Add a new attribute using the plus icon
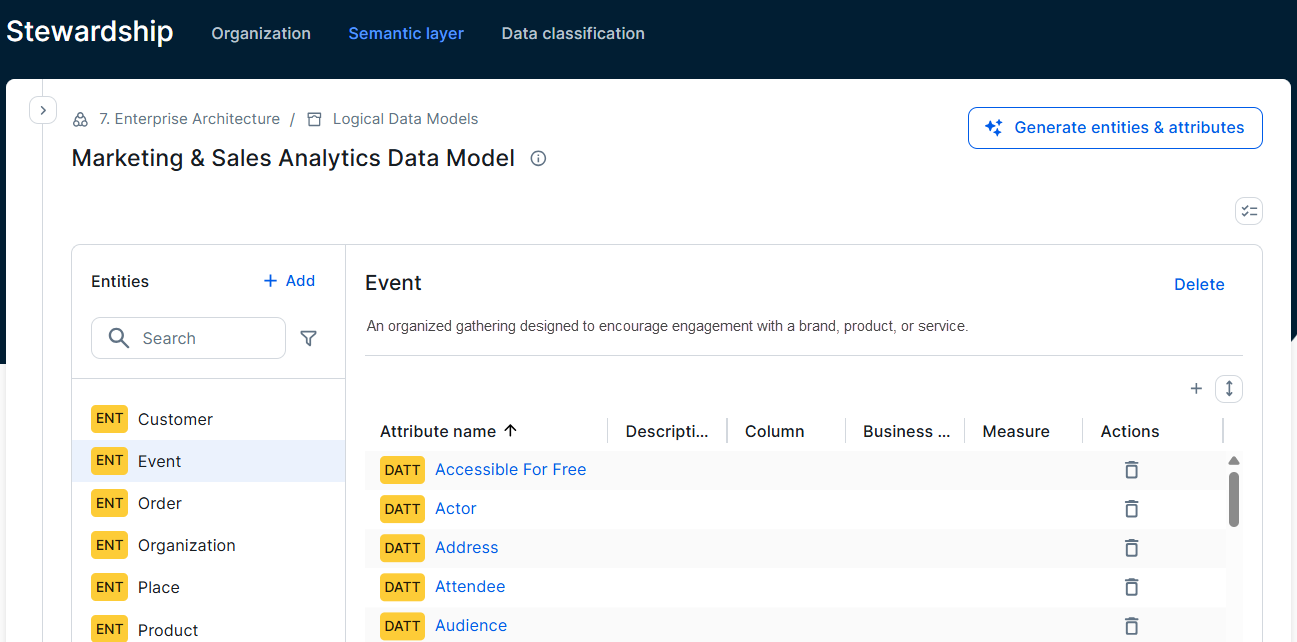This screenshot has height=642, width=1297. (1196, 388)
